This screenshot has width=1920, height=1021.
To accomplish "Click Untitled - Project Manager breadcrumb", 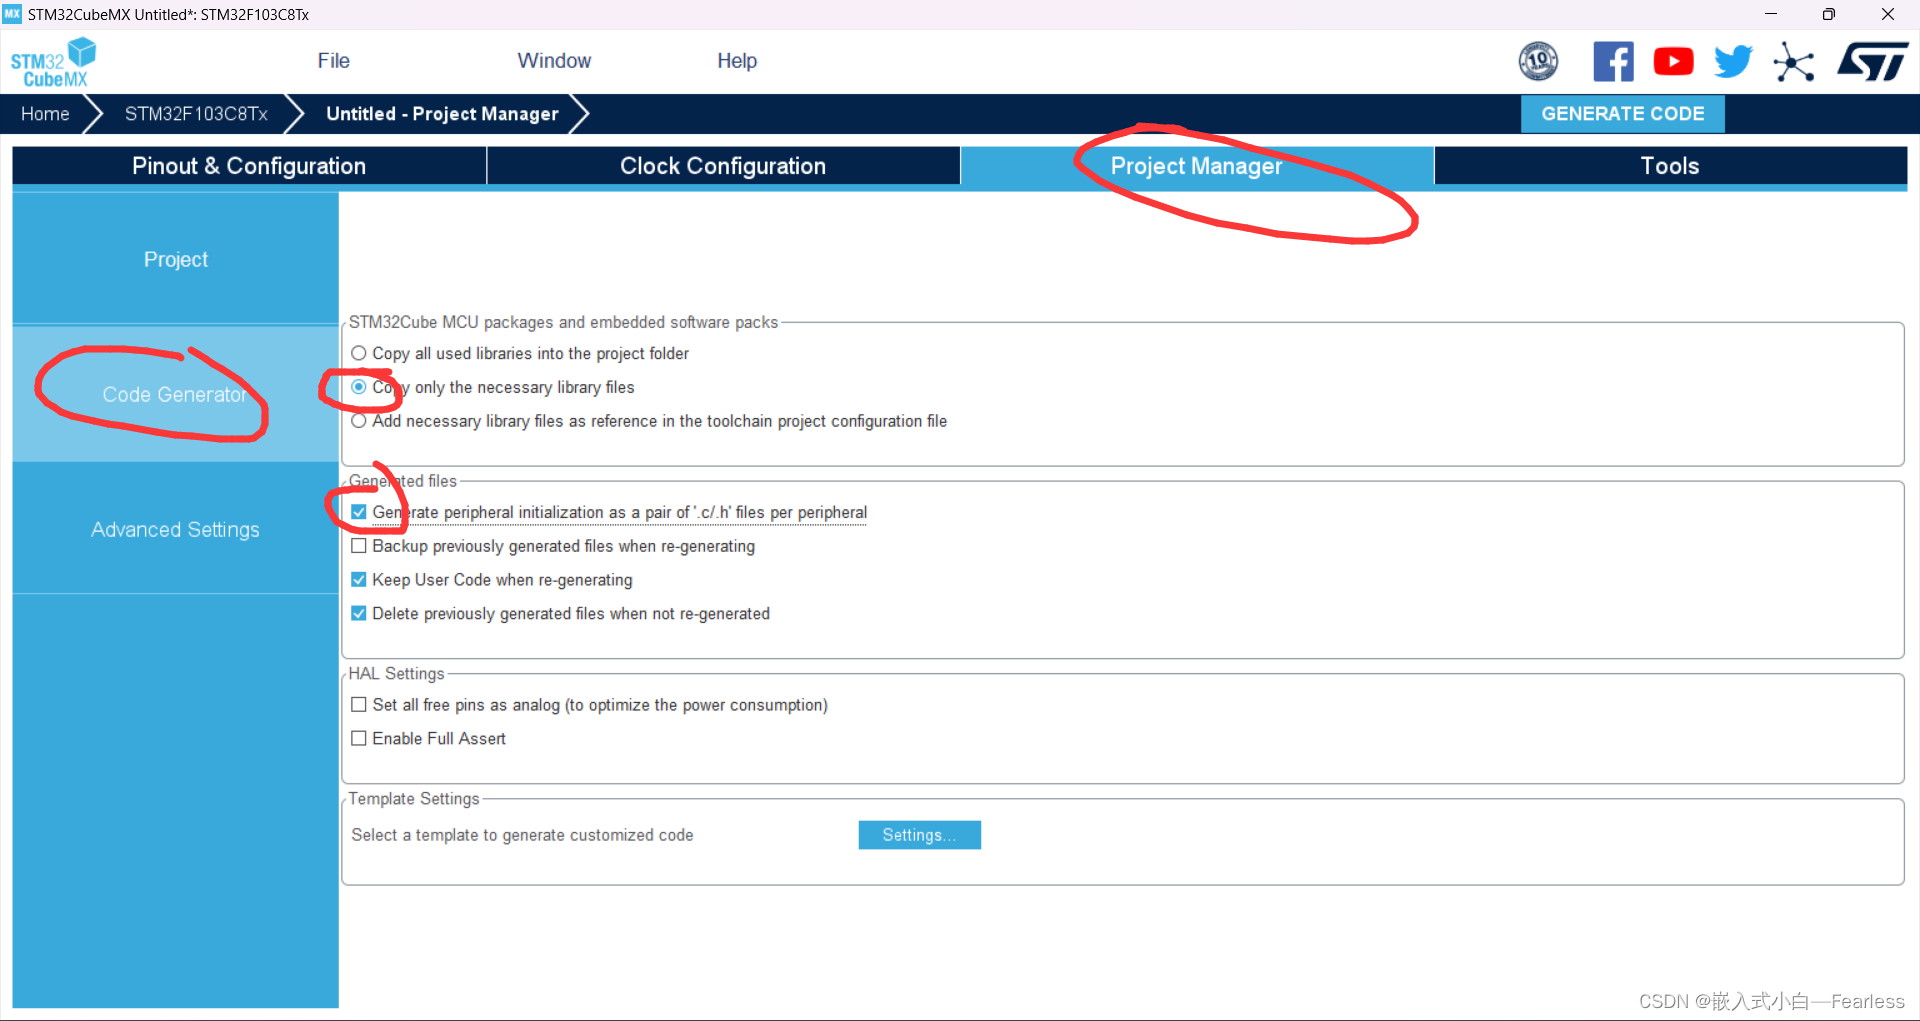I will pyautogui.click(x=442, y=114).
